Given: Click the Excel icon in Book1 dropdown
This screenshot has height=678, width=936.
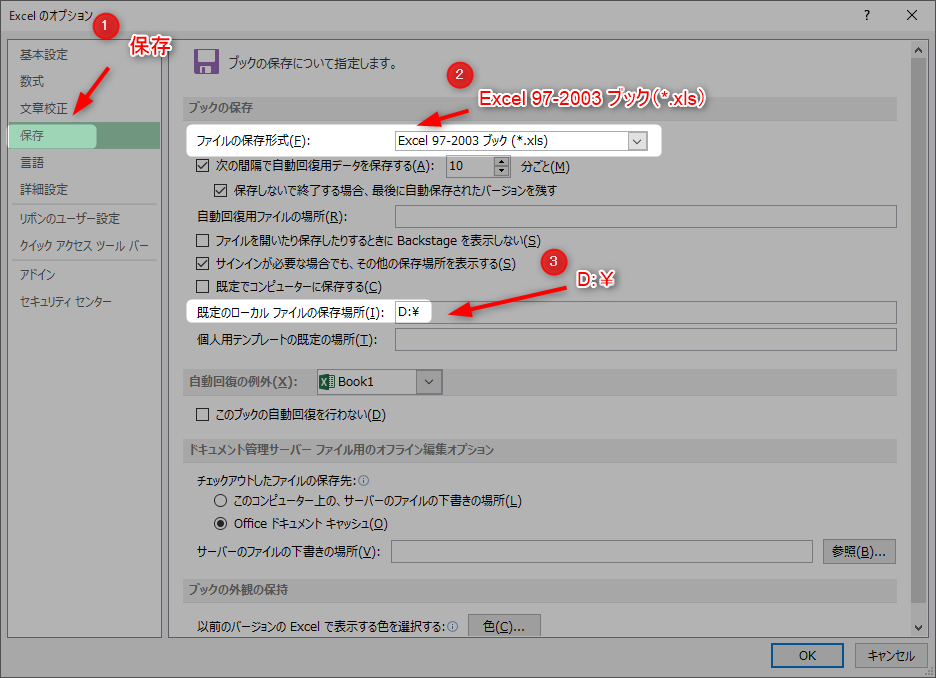Looking at the screenshot, I should point(327,382).
